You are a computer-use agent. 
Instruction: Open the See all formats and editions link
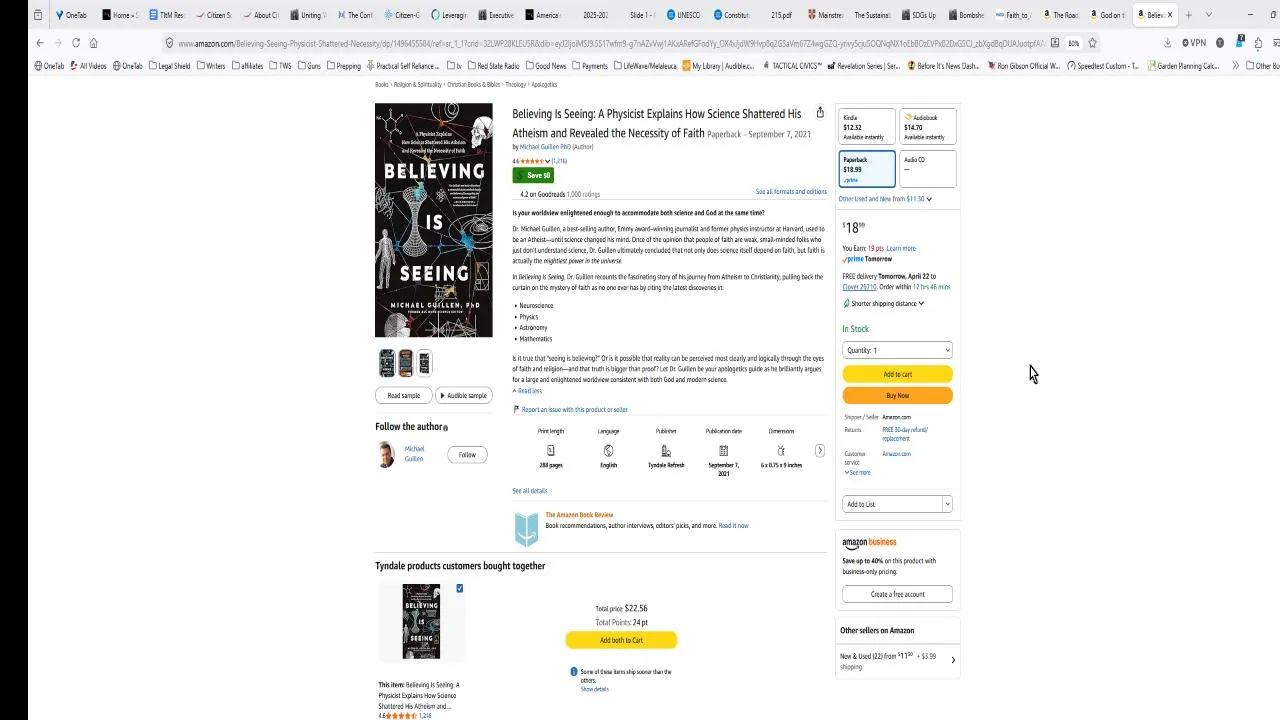(791, 191)
